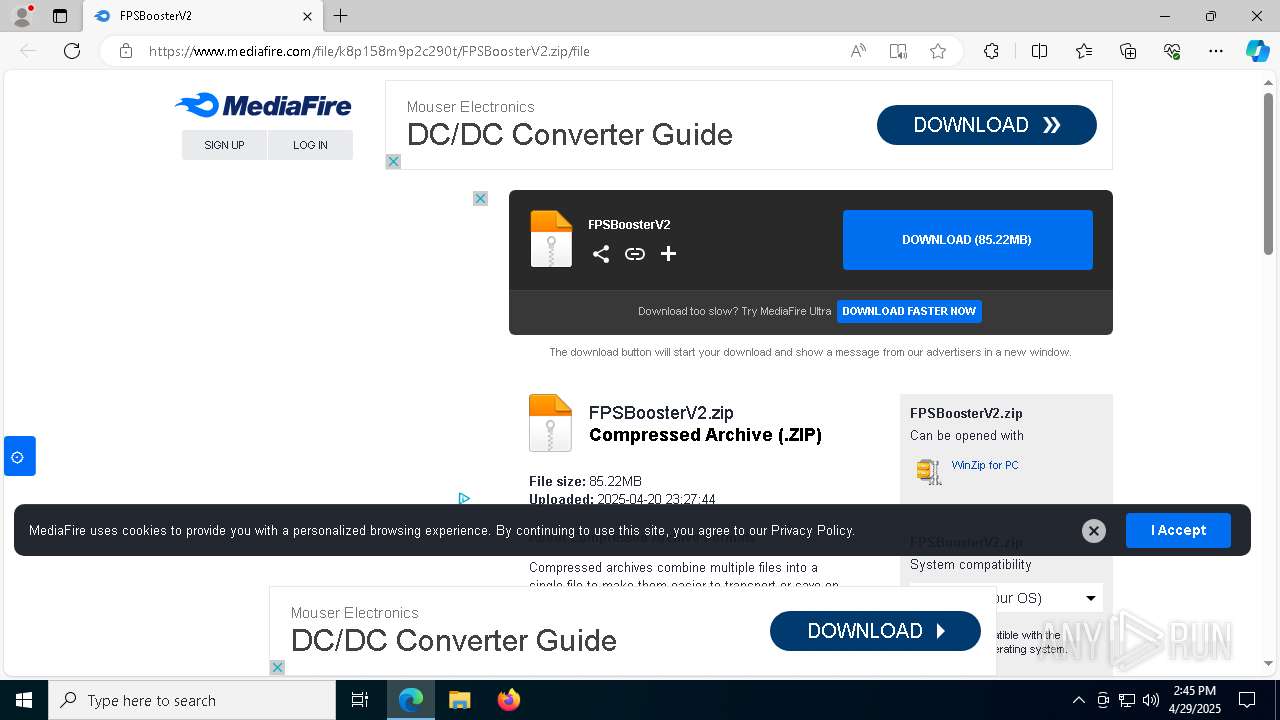Open Windows Start menu
Image resolution: width=1280 pixels, height=720 pixels.
(24, 700)
